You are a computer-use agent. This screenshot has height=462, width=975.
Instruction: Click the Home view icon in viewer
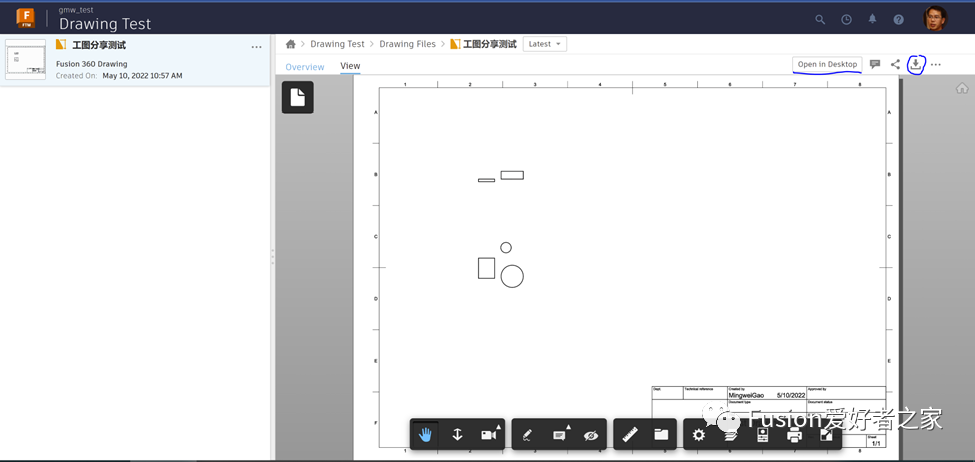coord(962,88)
